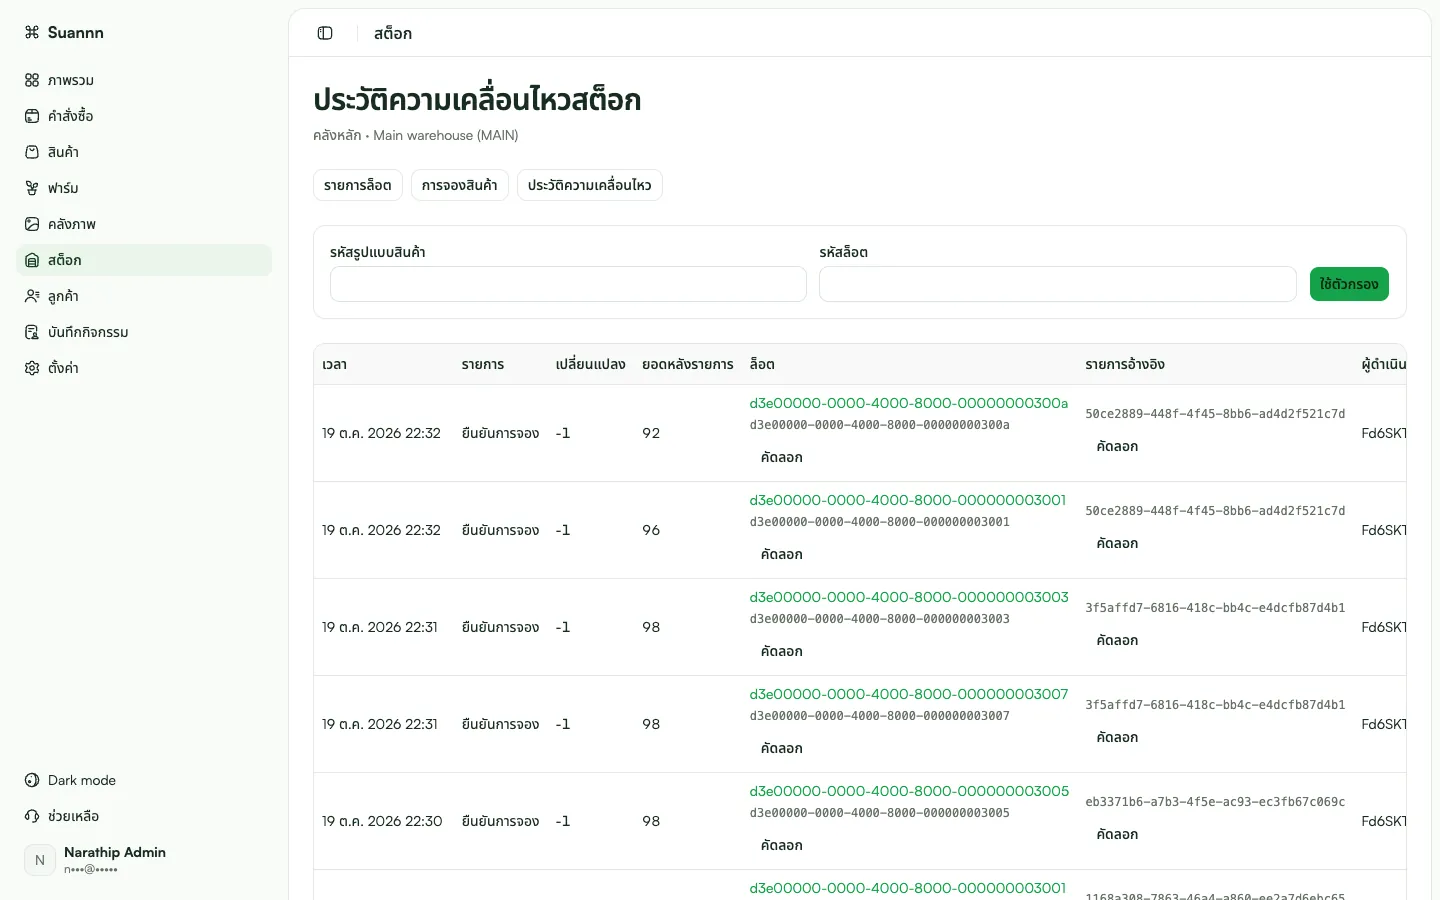Click the เวลา column header
Screen dimensions: 1440x900
335,364
